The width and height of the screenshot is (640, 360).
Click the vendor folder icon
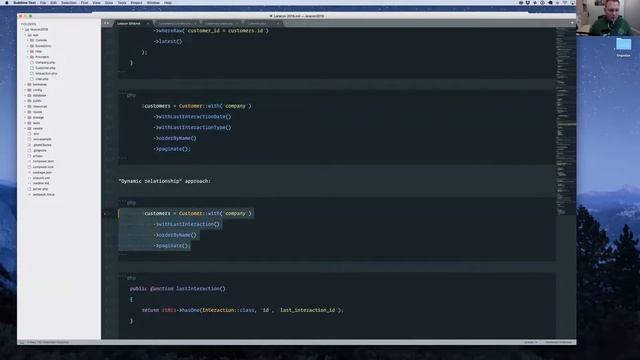pos(29,129)
